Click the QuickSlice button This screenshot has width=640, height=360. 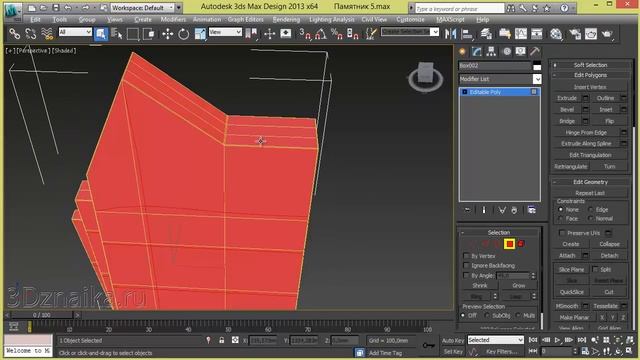pyautogui.click(x=571, y=292)
